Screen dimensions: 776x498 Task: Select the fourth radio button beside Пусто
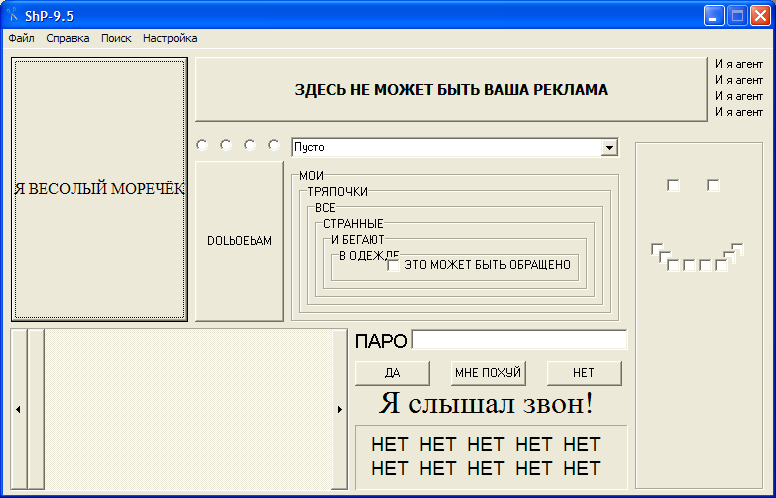tap(274, 145)
